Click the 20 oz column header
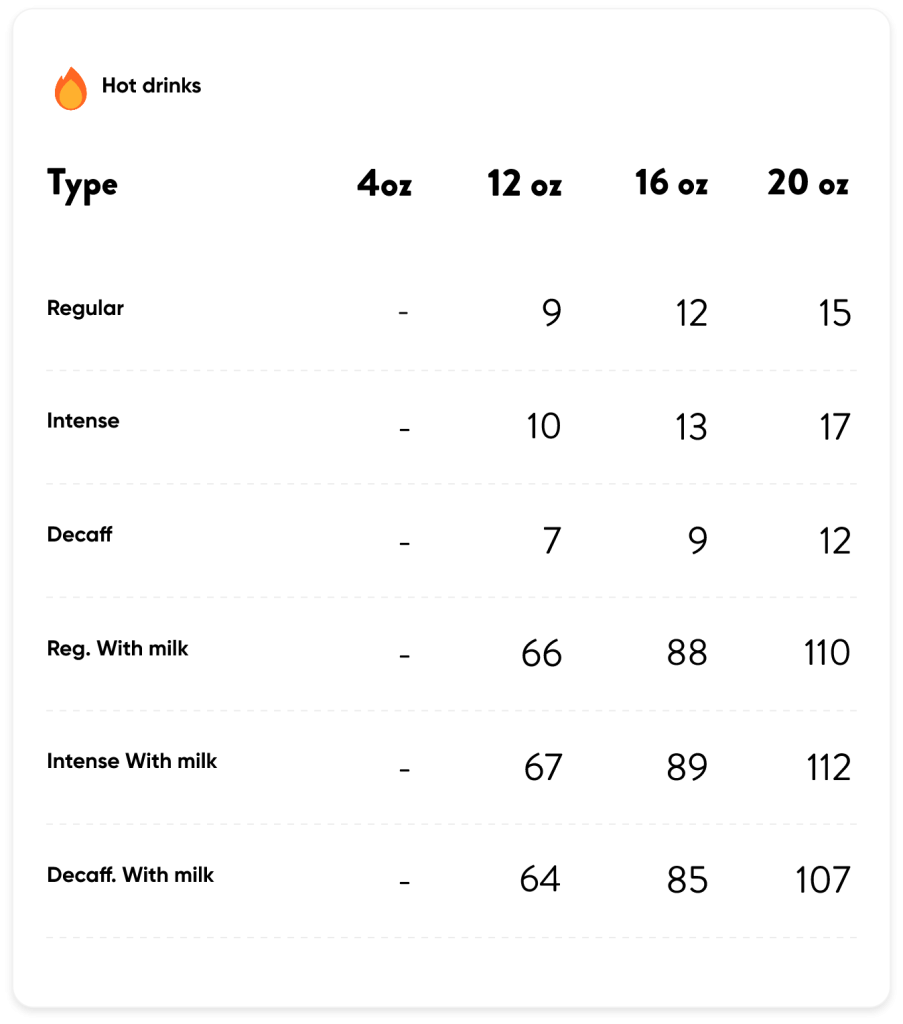 (x=808, y=182)
